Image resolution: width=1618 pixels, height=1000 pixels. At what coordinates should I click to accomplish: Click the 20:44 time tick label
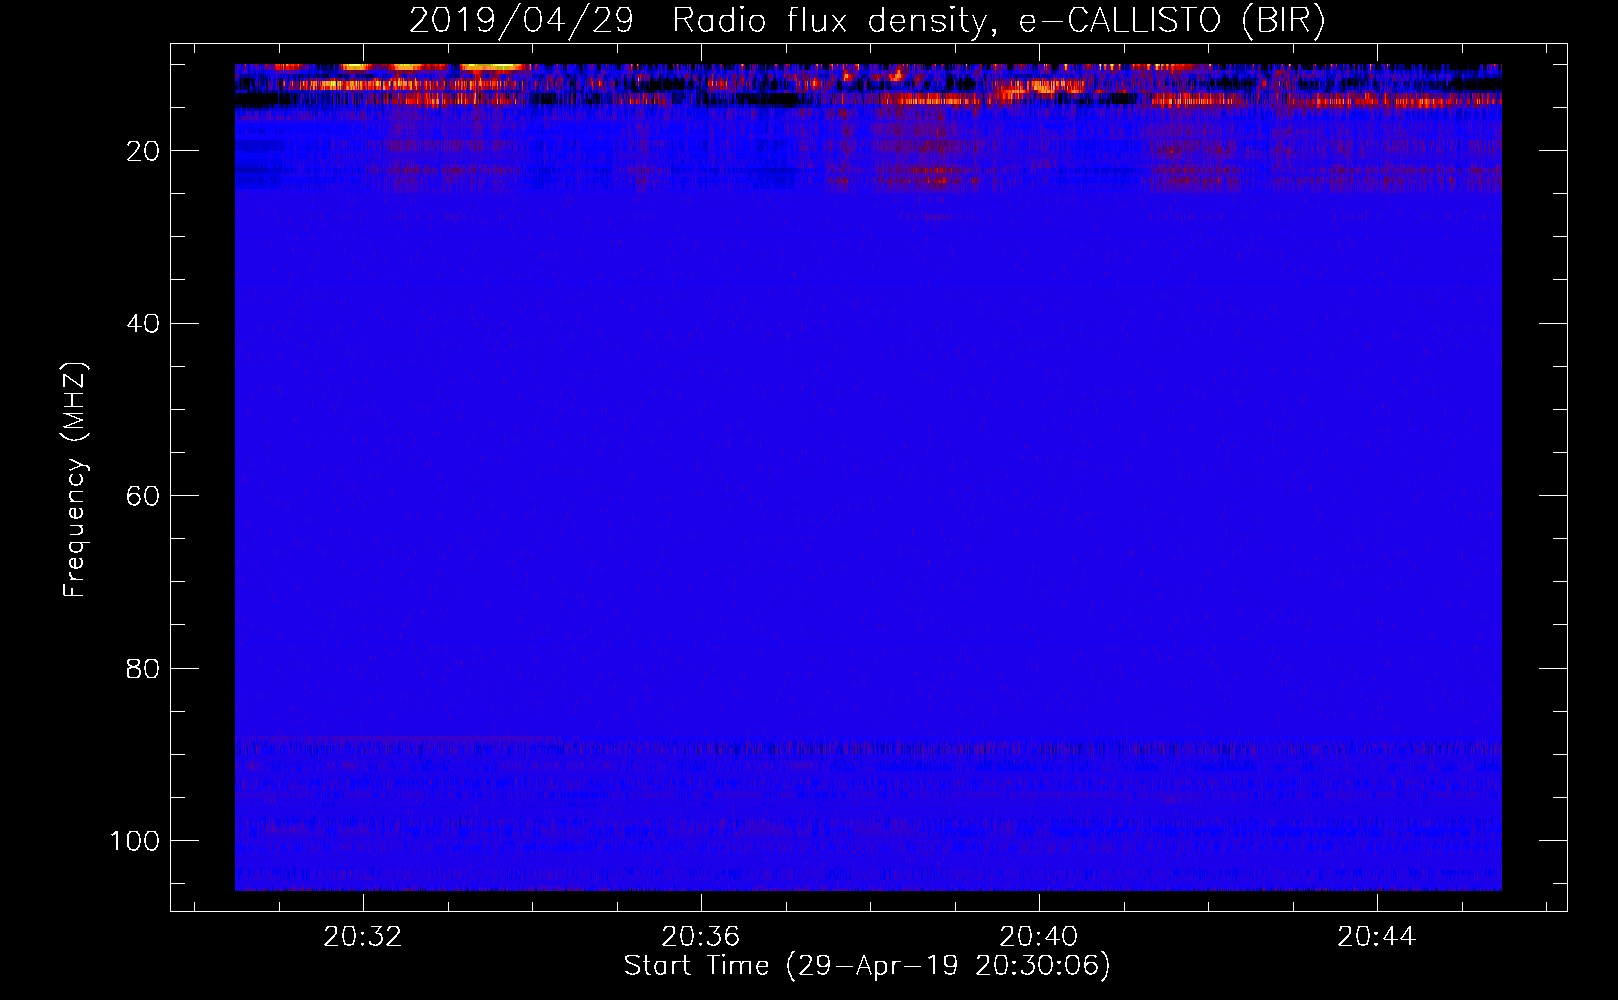click(1377, 936)
